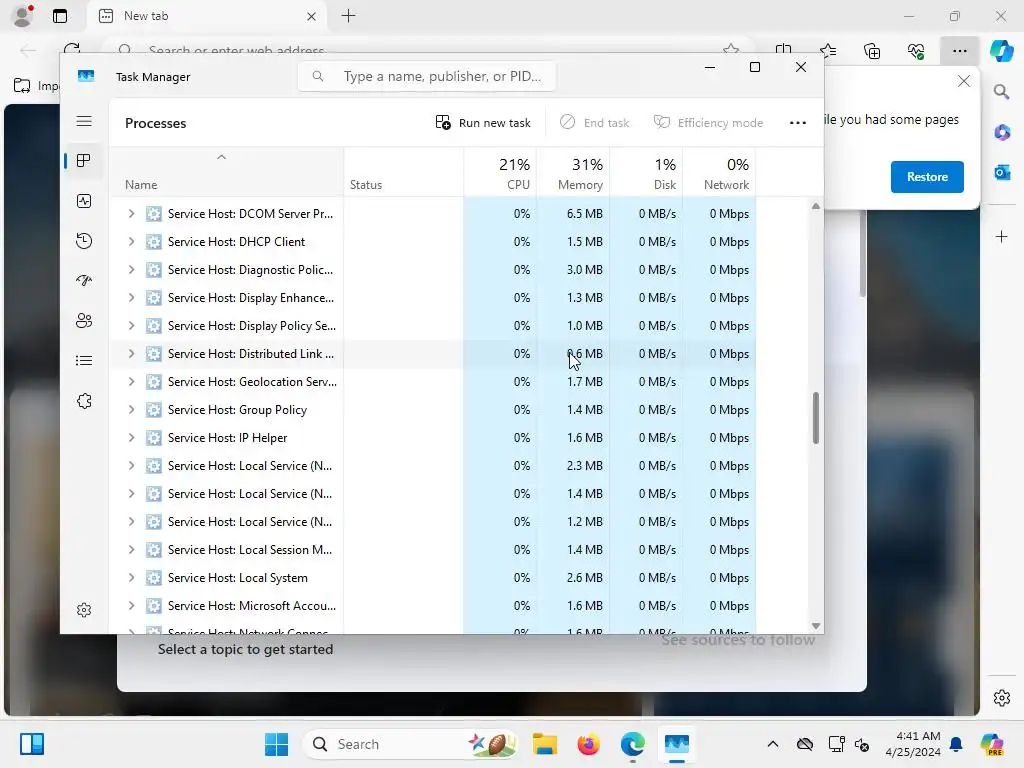This screenshot has width=1024, height=768.
Task: Open Task Manager settings gear
Action: coord(84,610)
